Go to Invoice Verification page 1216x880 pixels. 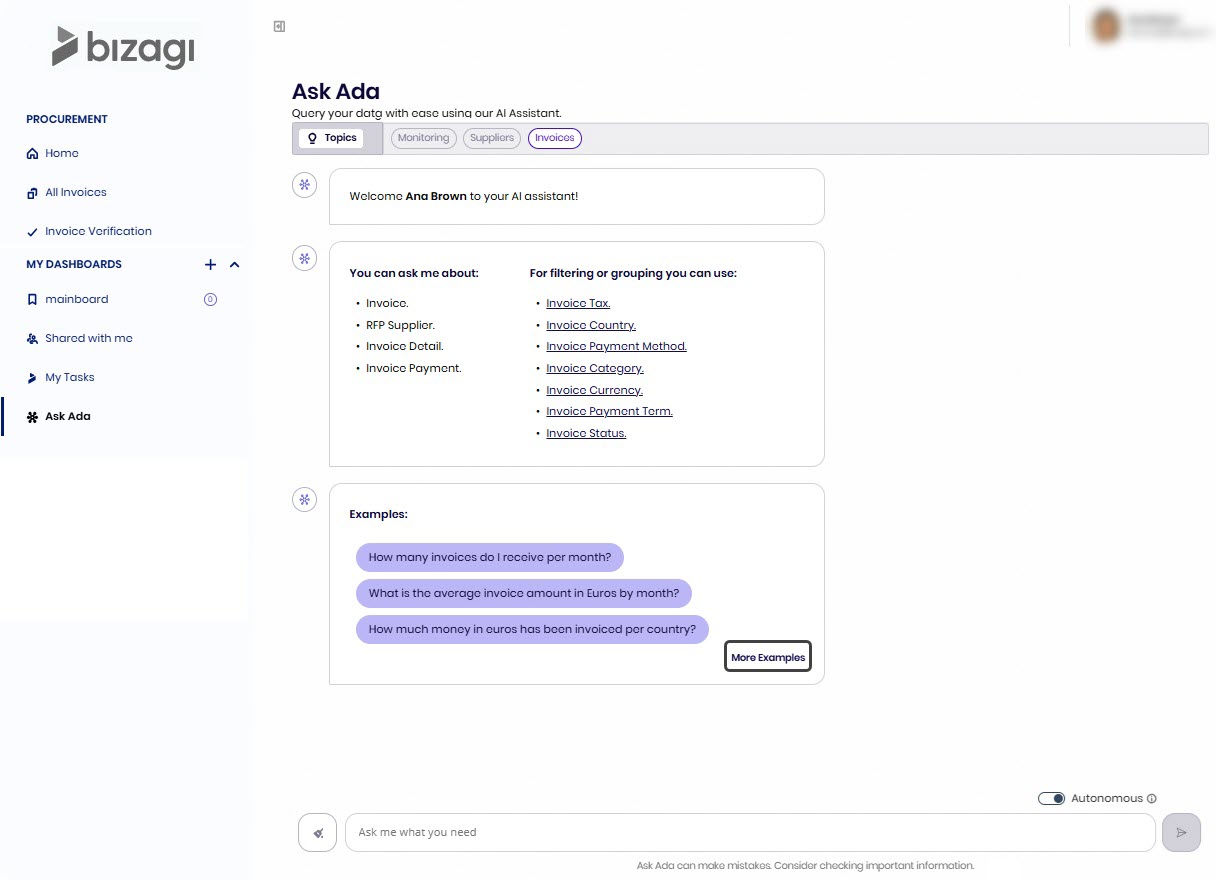[x=98, y=231]
